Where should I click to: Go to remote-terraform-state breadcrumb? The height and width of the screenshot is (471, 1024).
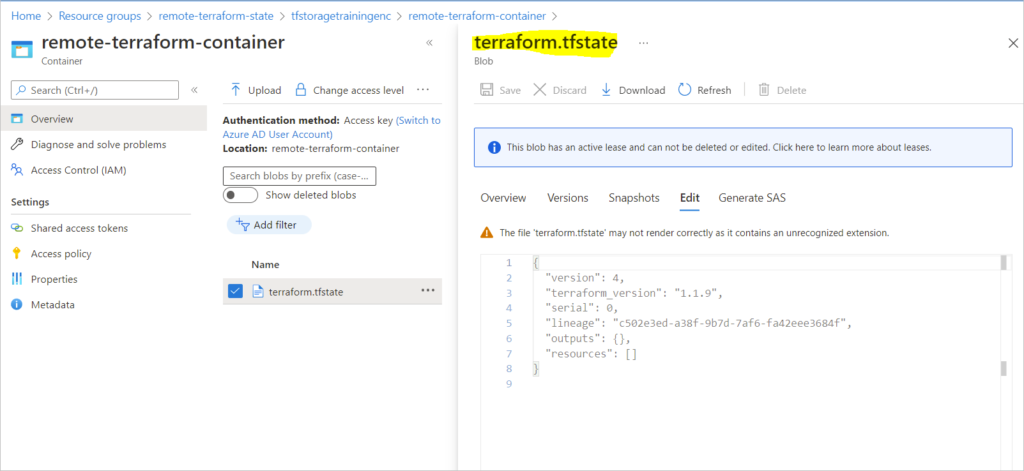point(218,16)
